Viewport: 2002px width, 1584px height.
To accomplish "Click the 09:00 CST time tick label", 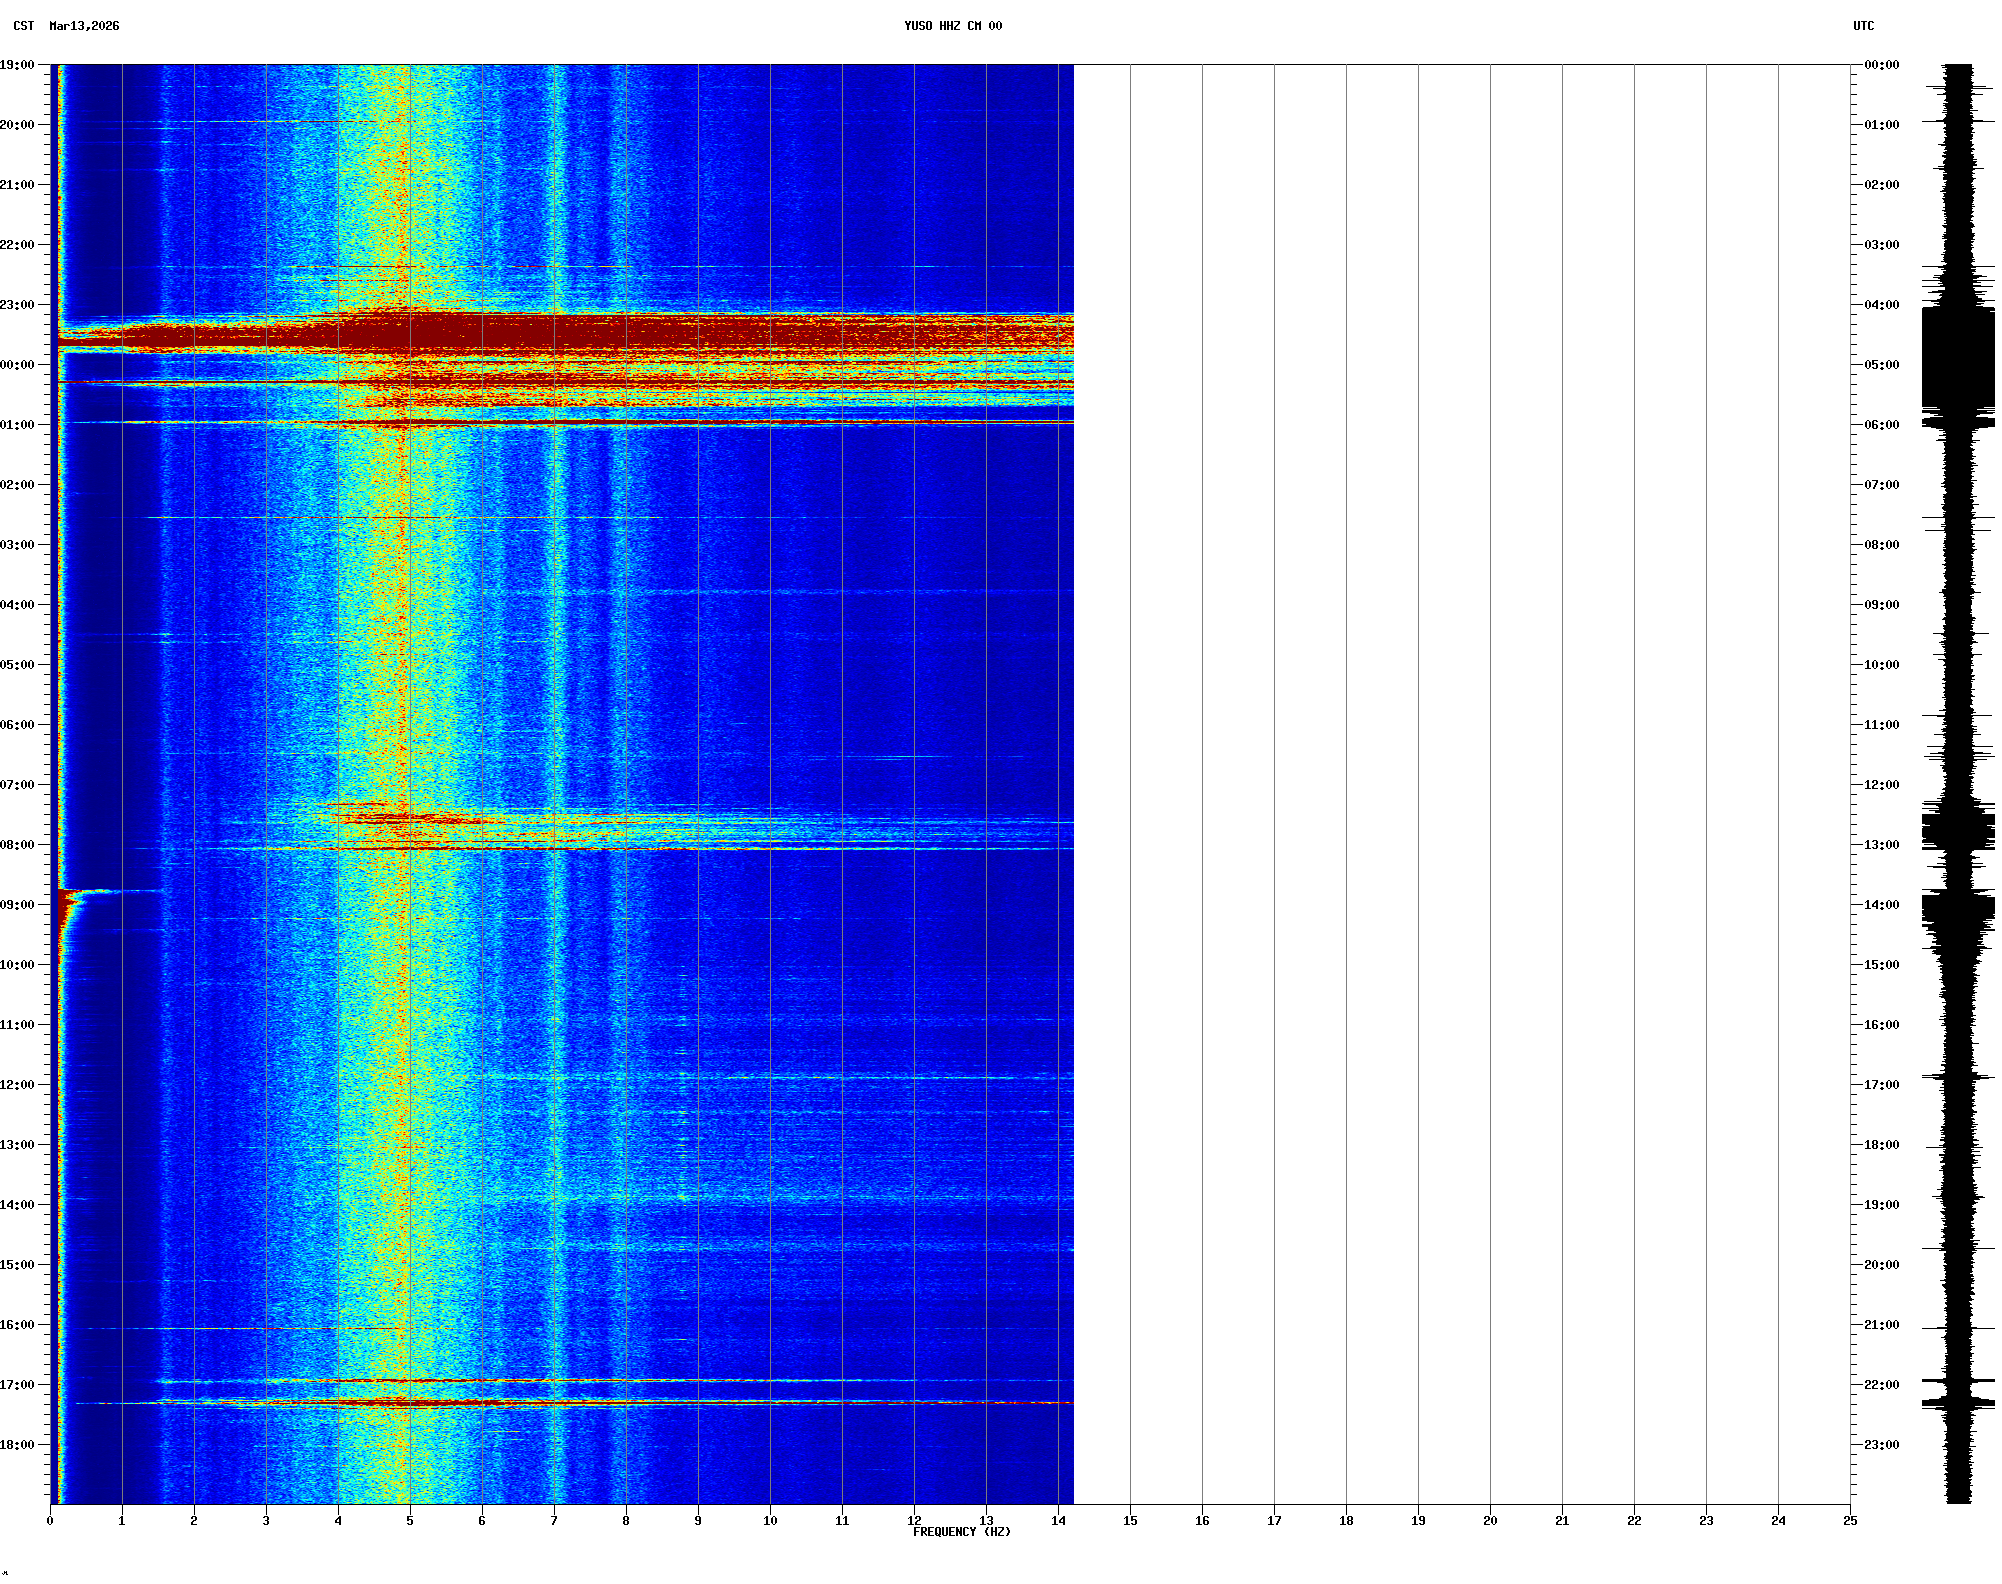I will tap(17, 905).
